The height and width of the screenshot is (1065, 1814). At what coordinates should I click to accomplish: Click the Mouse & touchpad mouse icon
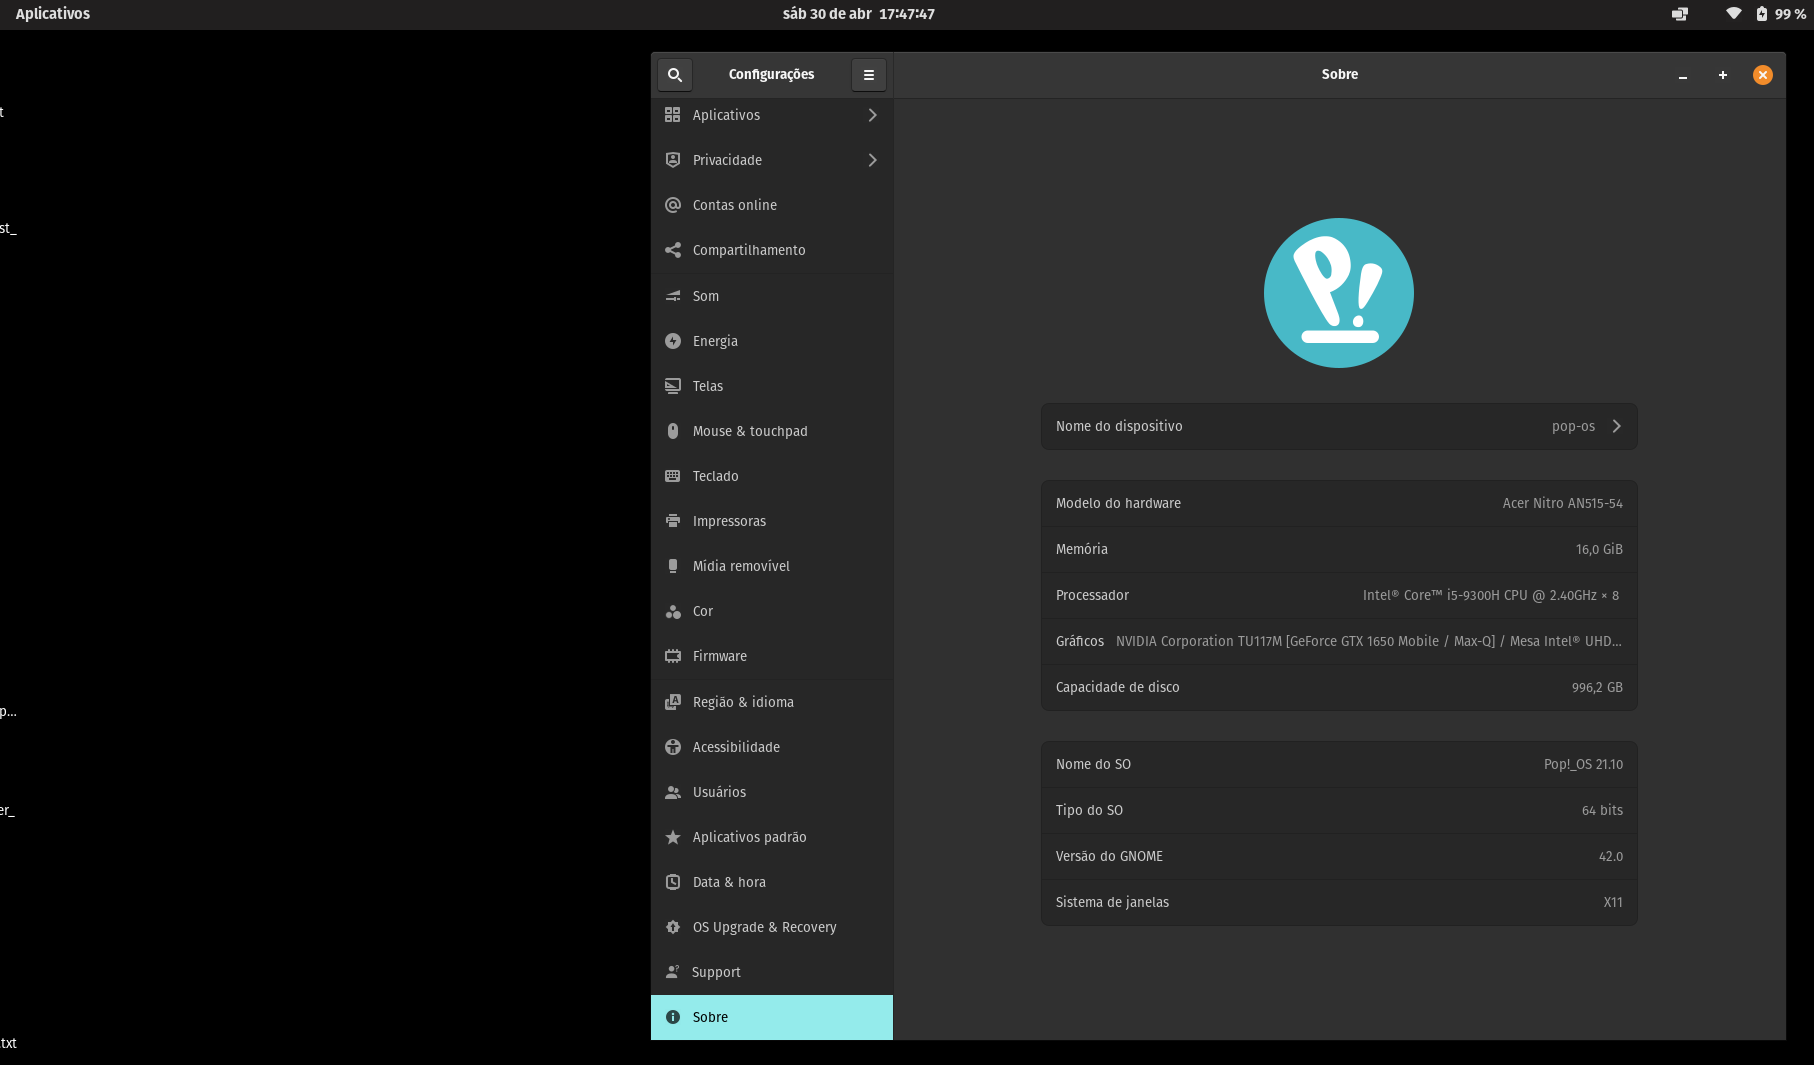673,431
